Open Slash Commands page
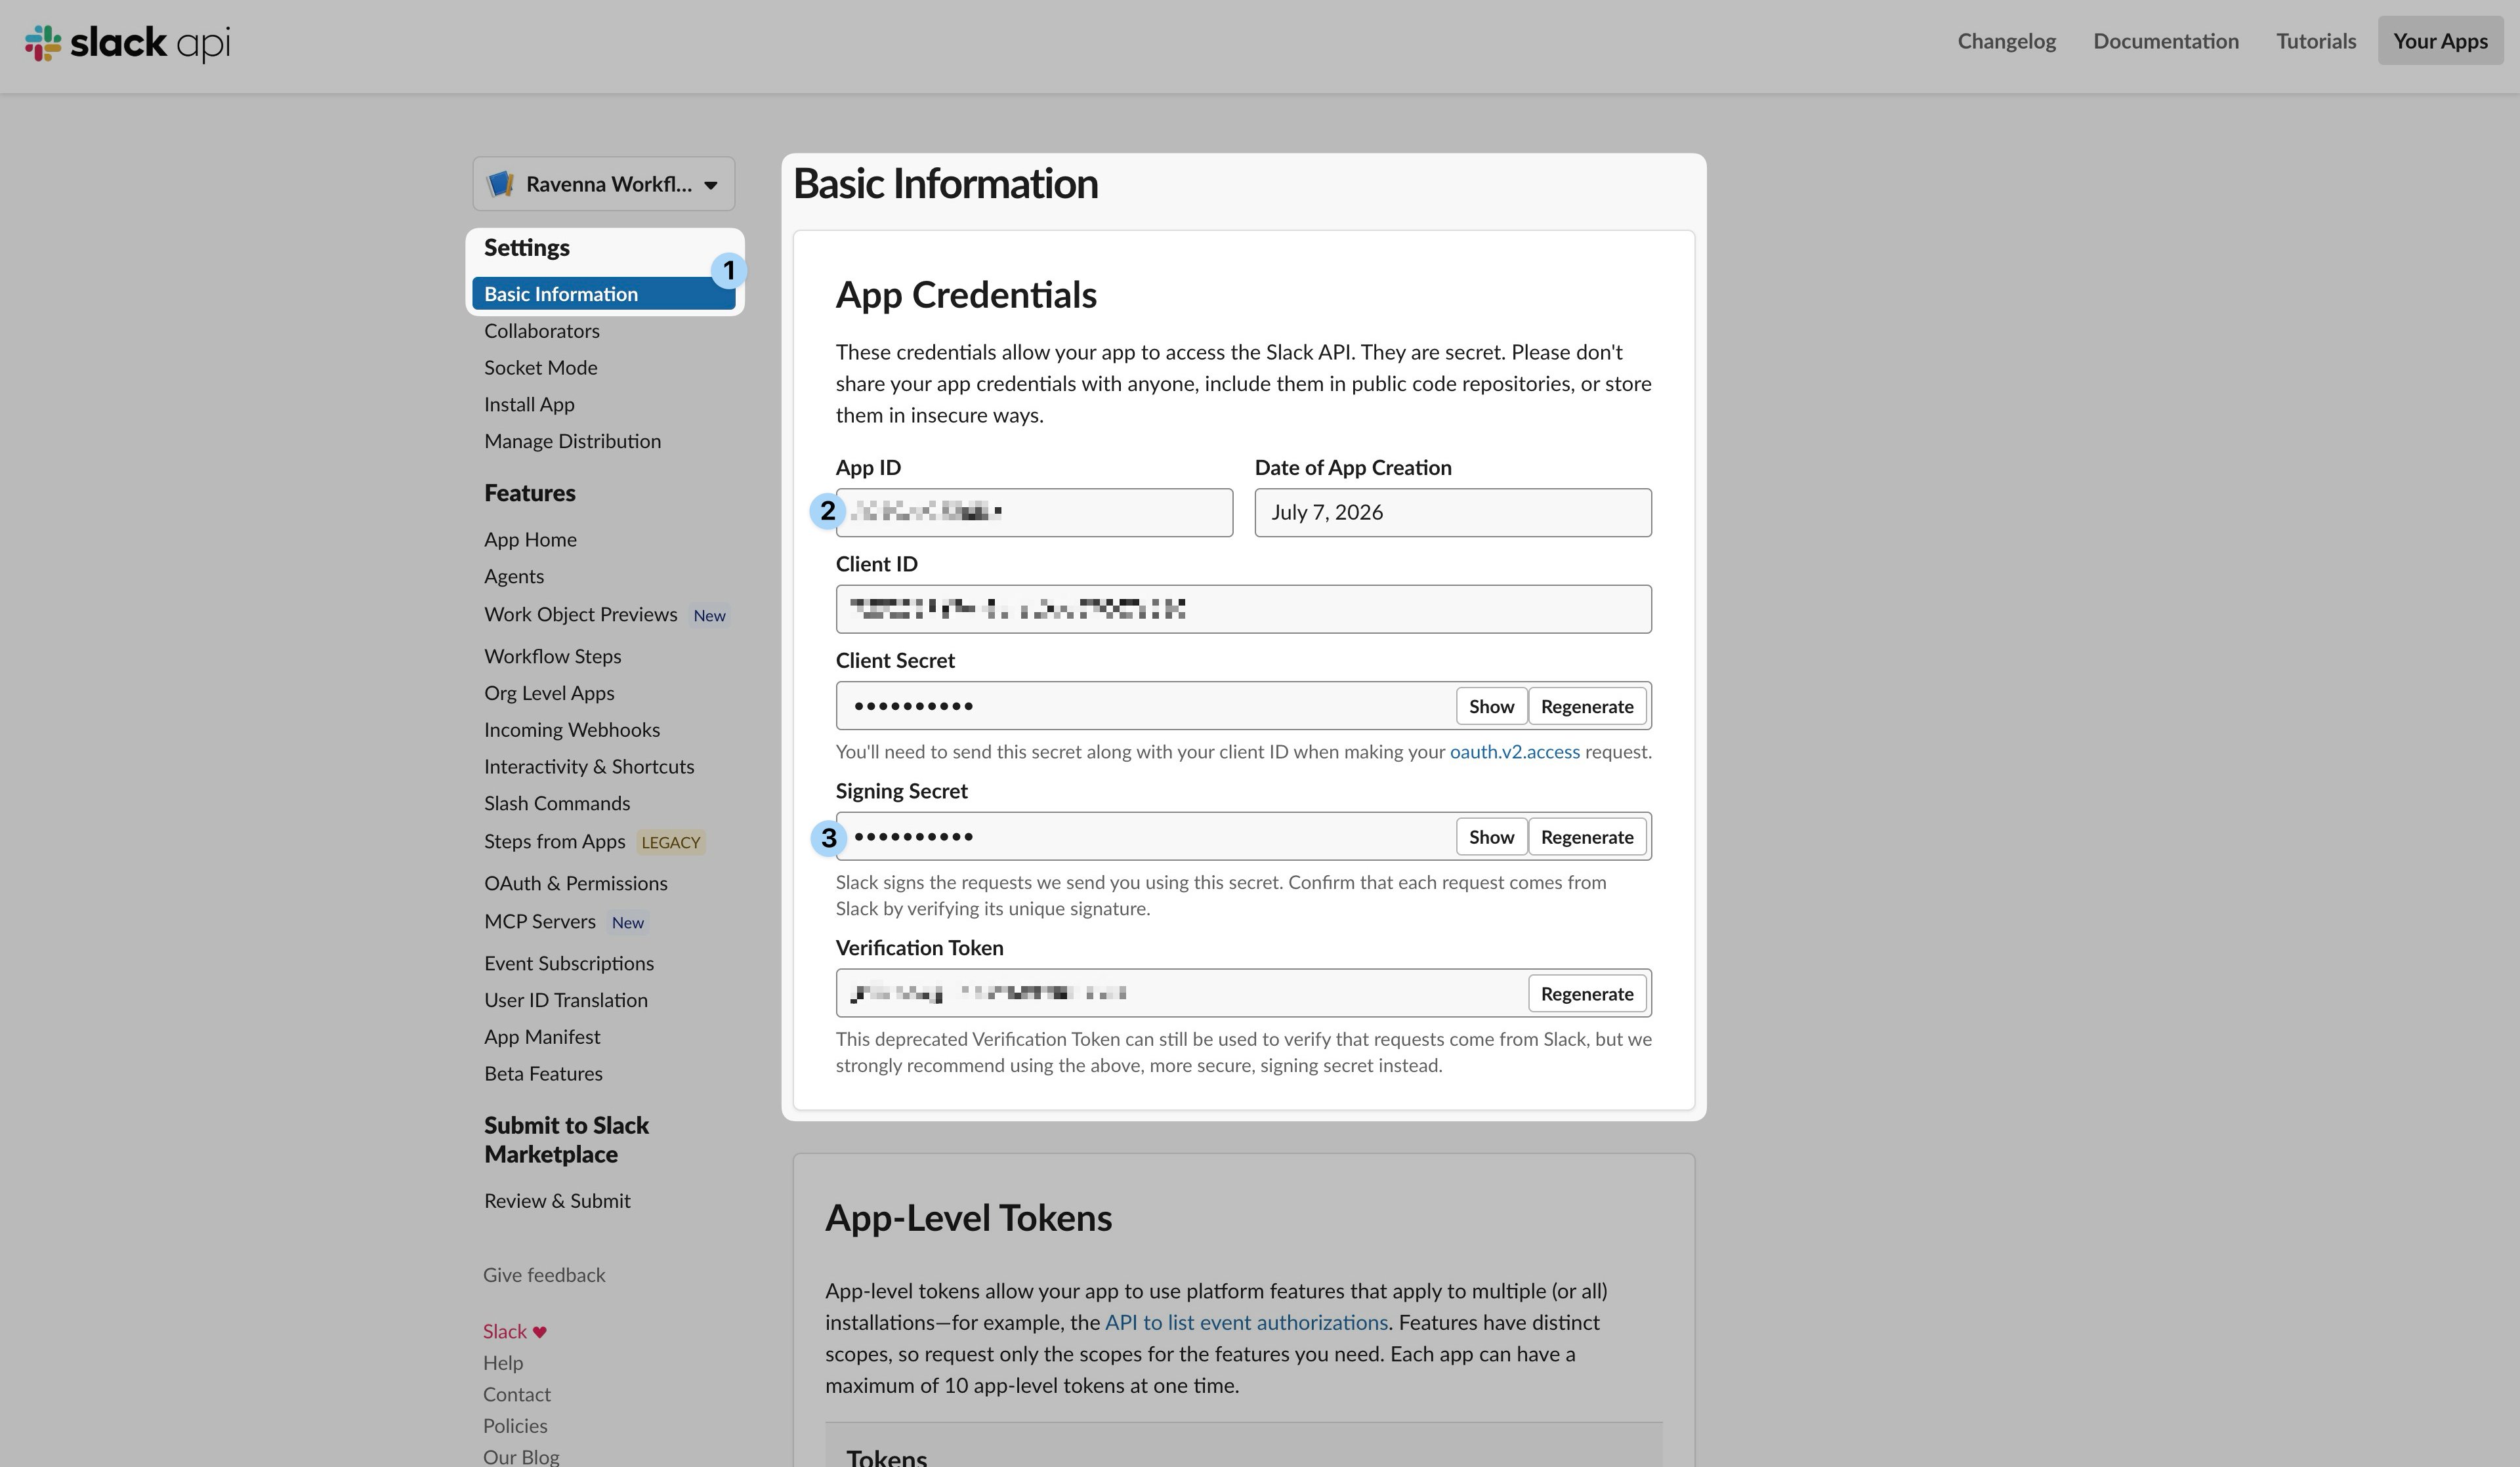The image size is (2520, 1467). coord(557,804)
